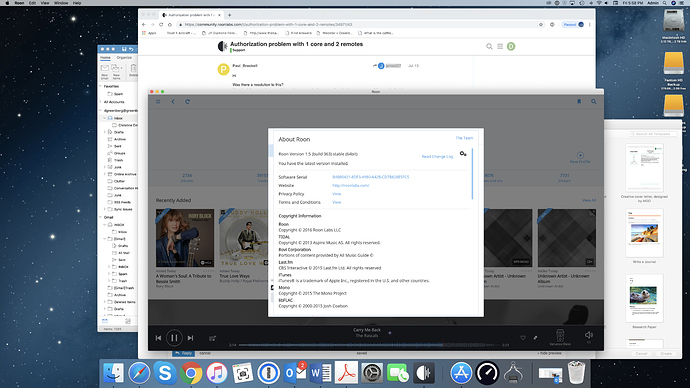Collapse the Gmail account tree

[100, 217]
